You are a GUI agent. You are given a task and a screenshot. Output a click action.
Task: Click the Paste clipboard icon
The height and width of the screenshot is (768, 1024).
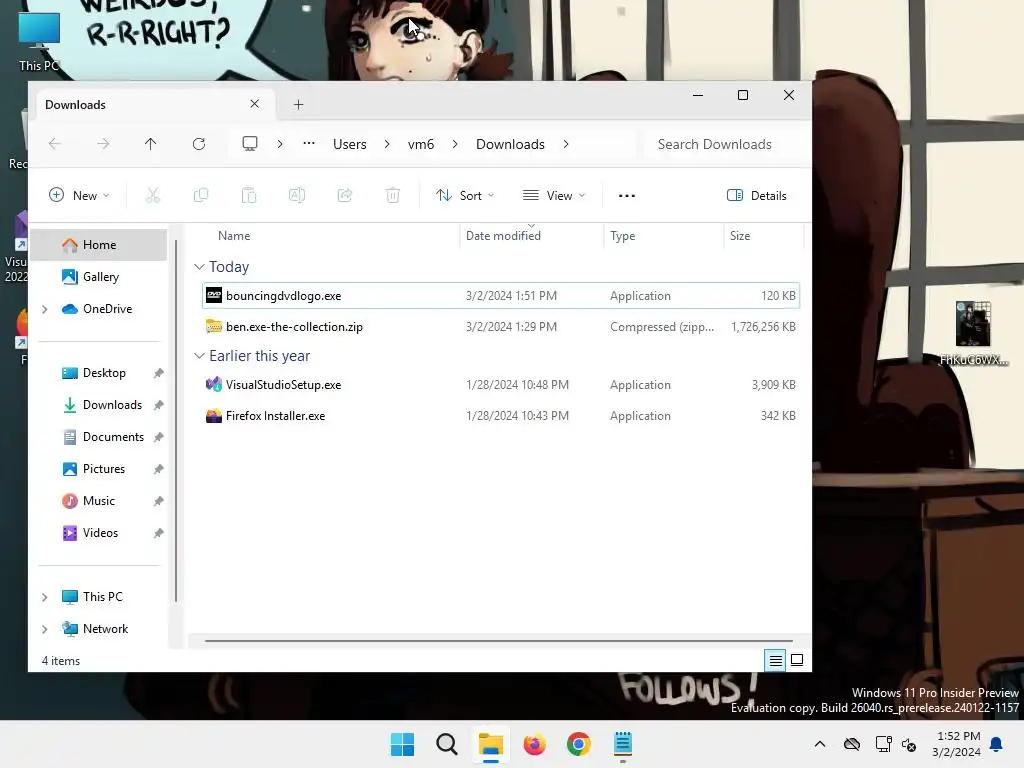pos(249,195)
